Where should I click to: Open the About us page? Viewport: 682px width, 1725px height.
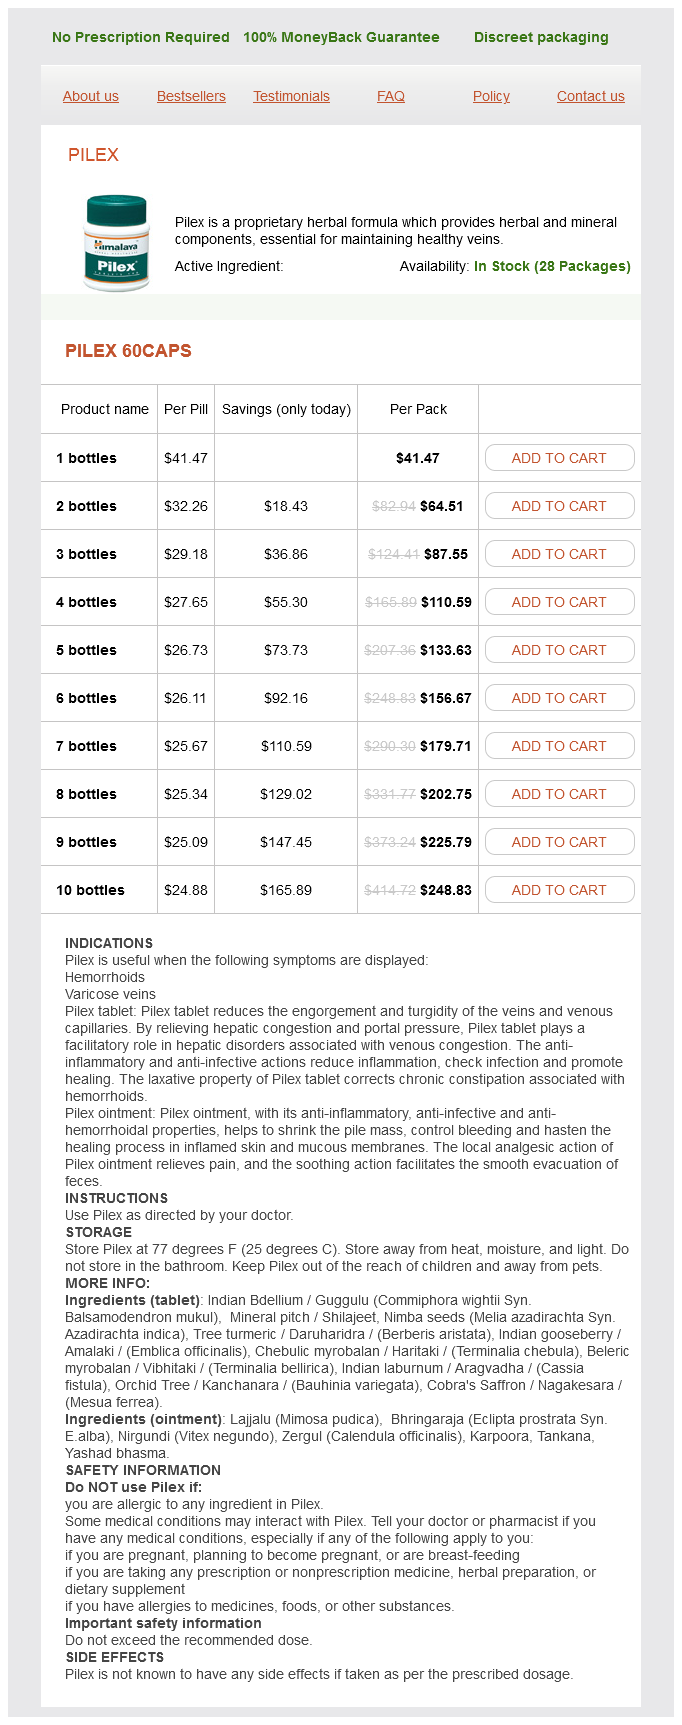tap(90, 96)
